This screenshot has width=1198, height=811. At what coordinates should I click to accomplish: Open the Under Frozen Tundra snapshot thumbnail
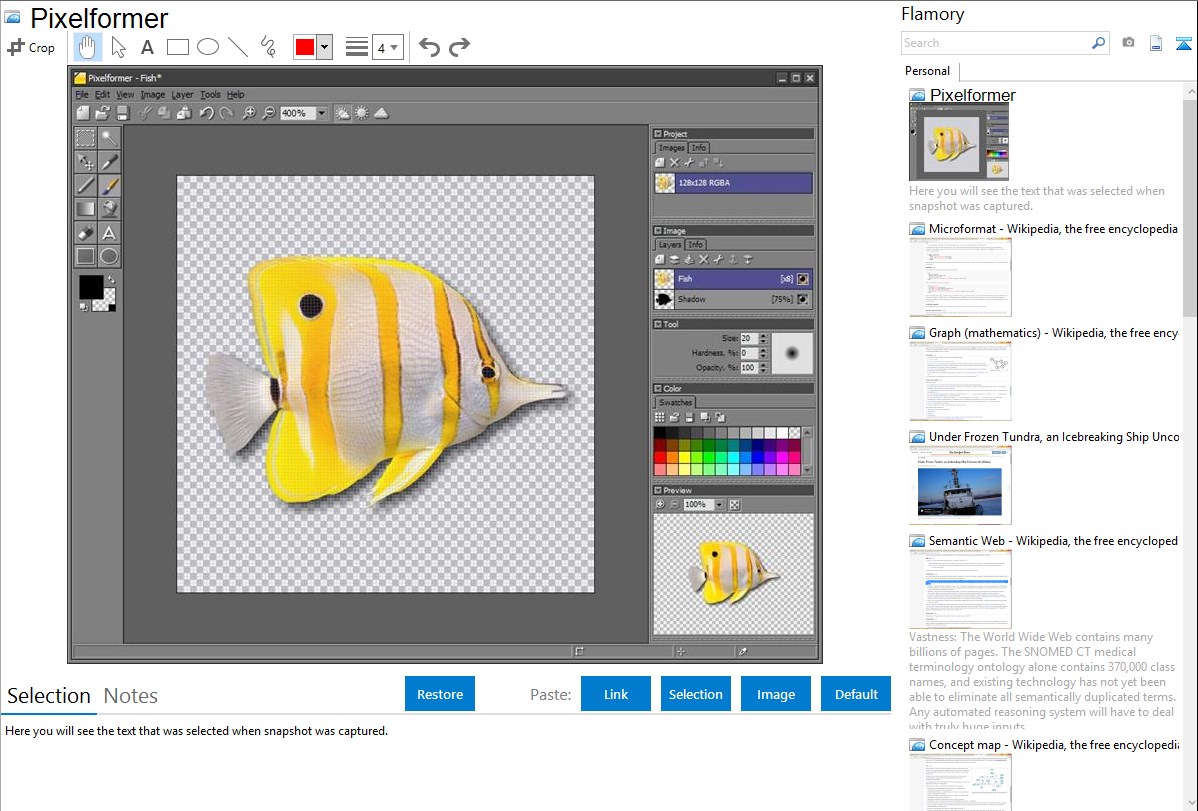960,484
